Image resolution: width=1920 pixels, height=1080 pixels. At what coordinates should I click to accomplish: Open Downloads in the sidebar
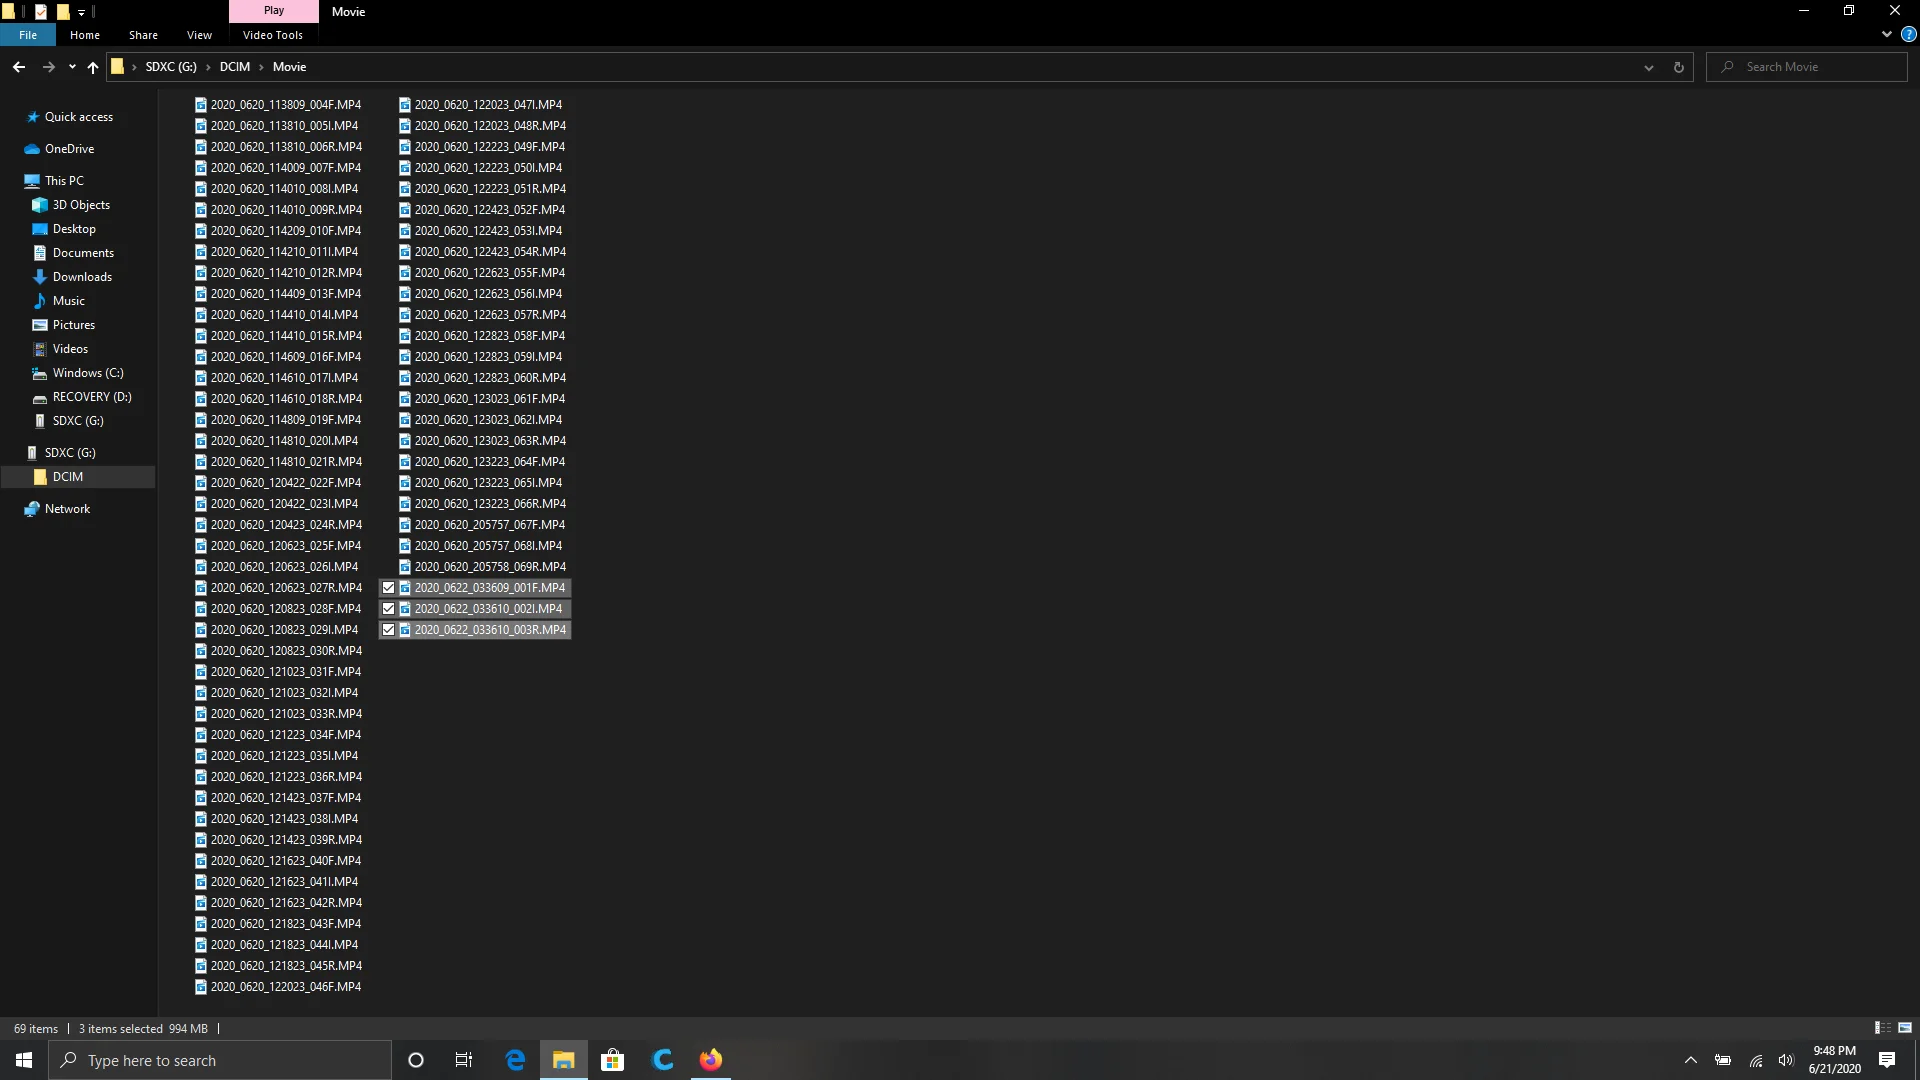coord(82,277)
